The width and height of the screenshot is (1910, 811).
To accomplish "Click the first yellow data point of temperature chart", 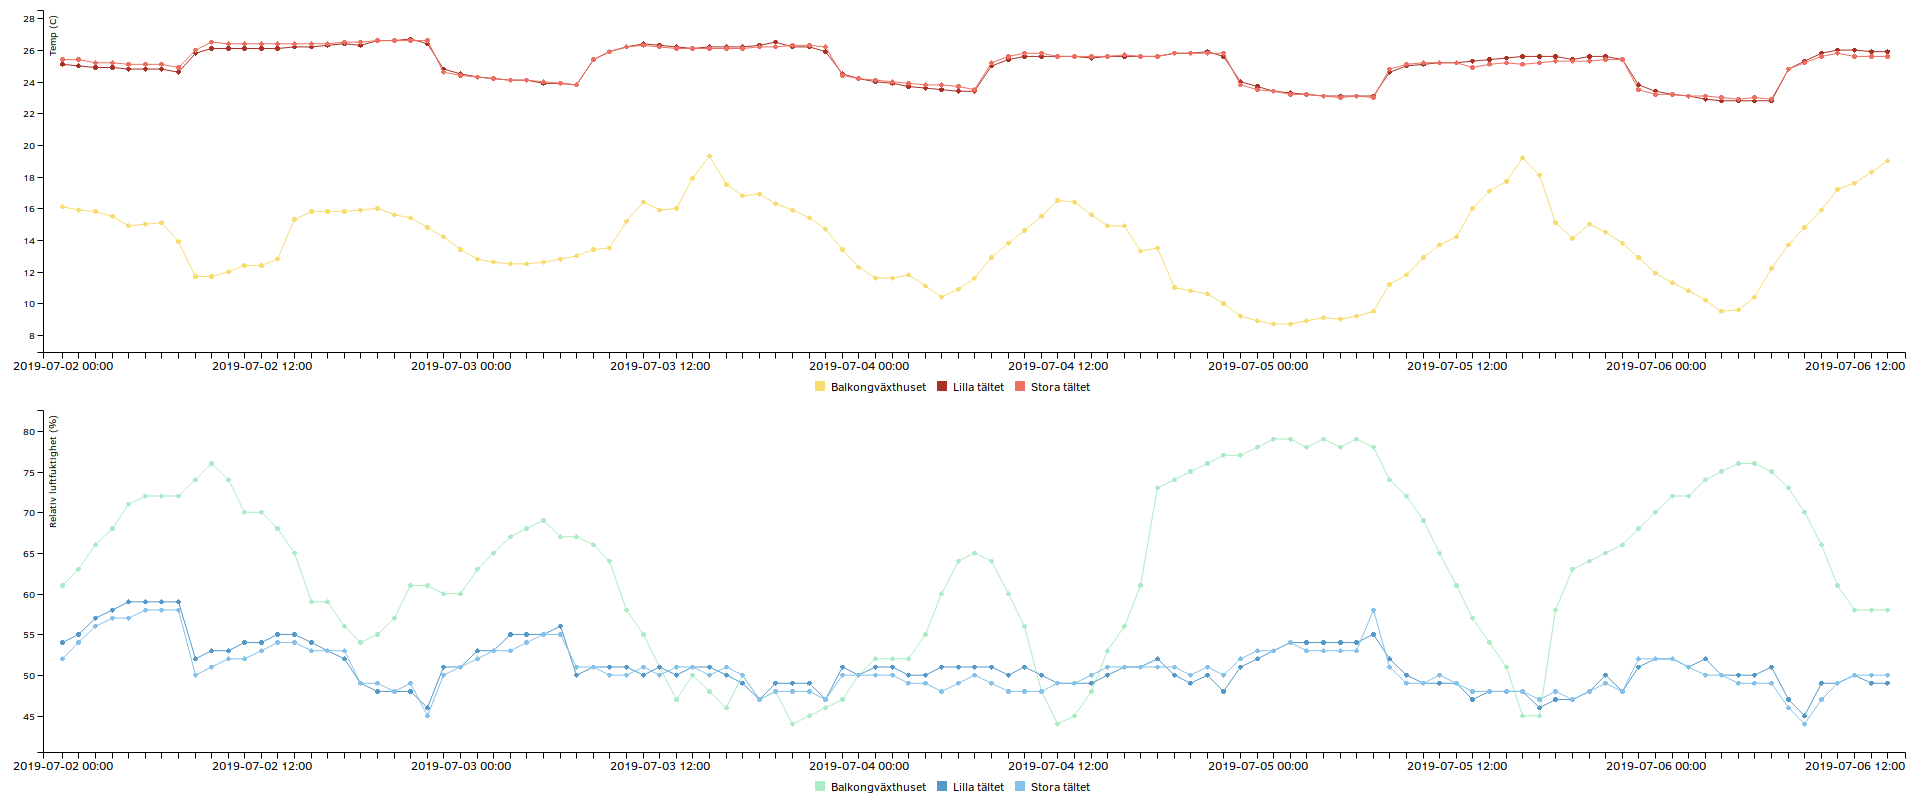I will tap(62, 207).
